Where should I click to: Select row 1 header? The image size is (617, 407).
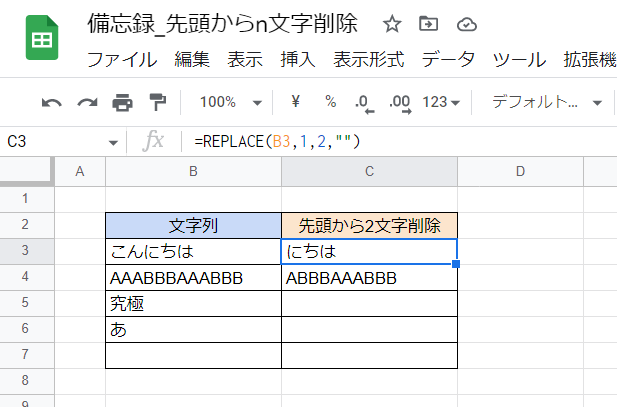coord(27,199)
